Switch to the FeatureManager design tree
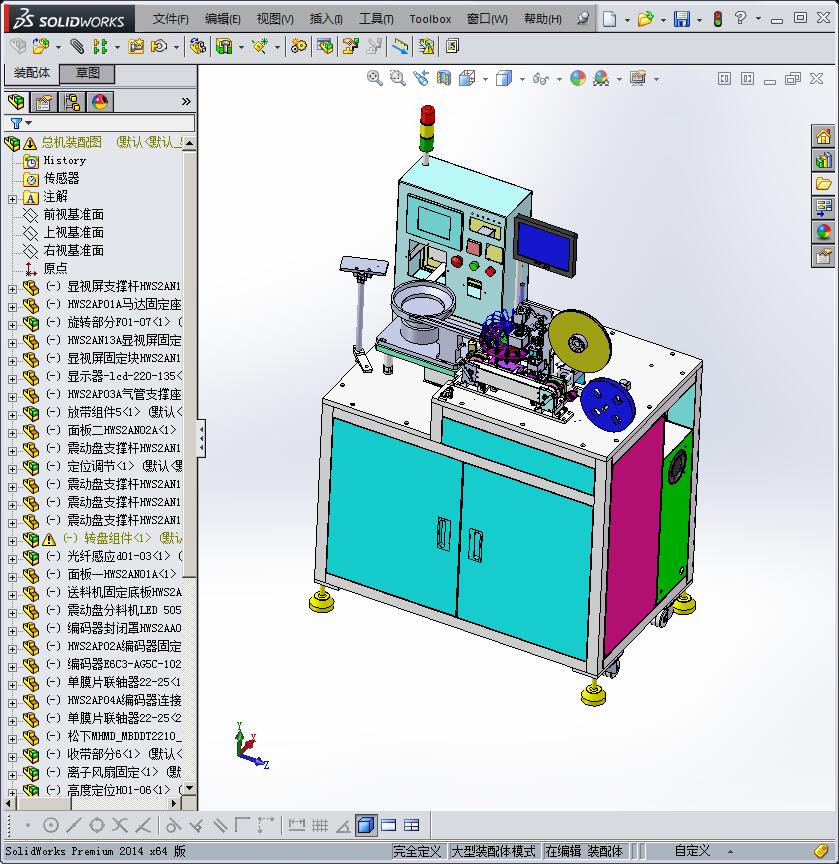This screenshot has height=864, width=839. pos(17,102)
